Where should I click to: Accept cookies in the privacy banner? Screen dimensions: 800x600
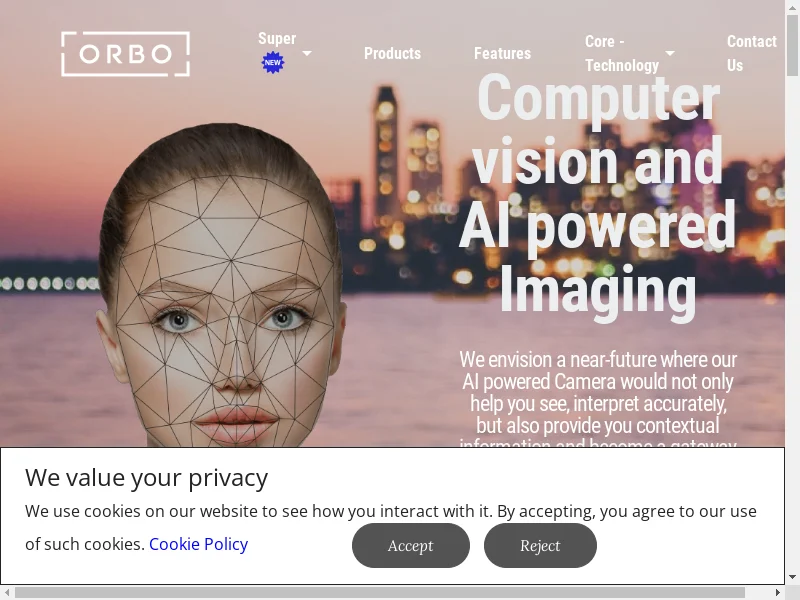tap(411, 545)
